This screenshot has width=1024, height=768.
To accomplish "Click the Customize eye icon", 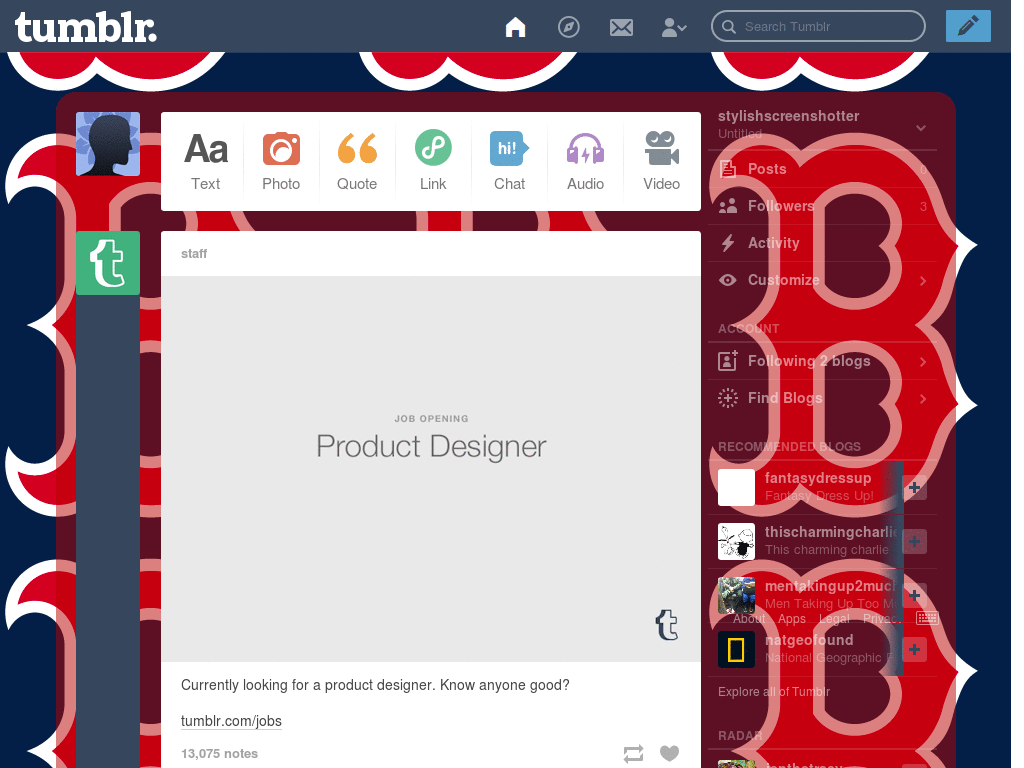I will (728, 280).
